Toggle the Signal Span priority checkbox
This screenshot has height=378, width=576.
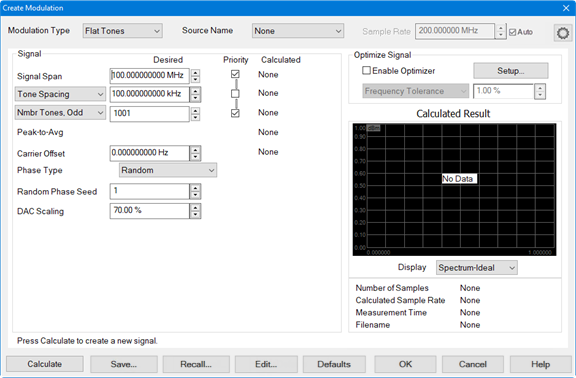pyautogui.click(x=235, y=75)
